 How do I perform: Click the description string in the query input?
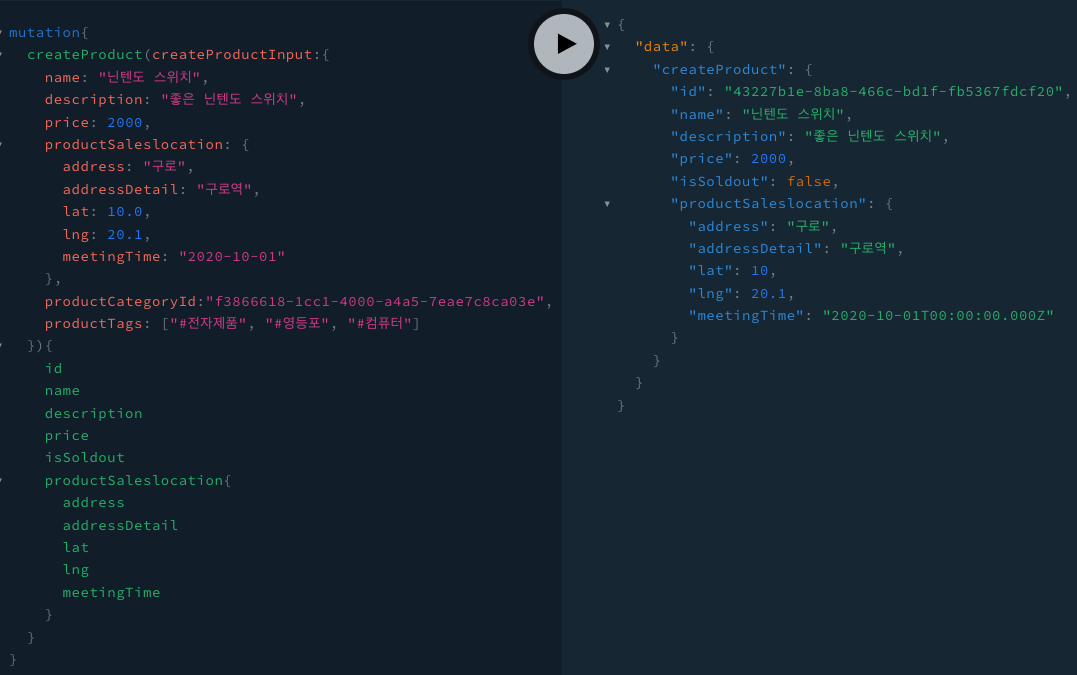tap(229, 100)
